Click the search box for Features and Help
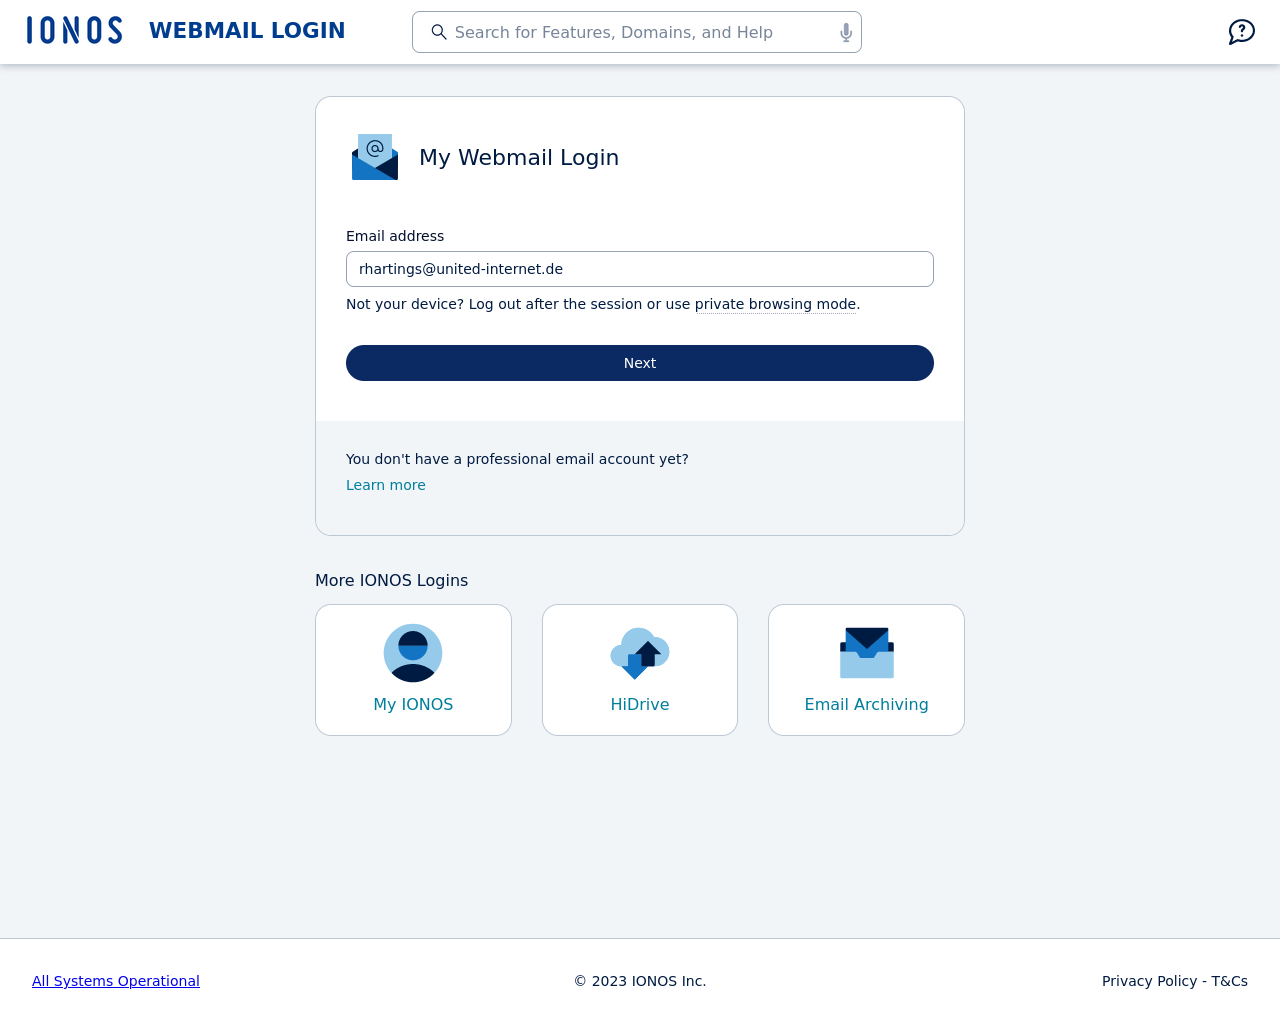 coord(637,32)
